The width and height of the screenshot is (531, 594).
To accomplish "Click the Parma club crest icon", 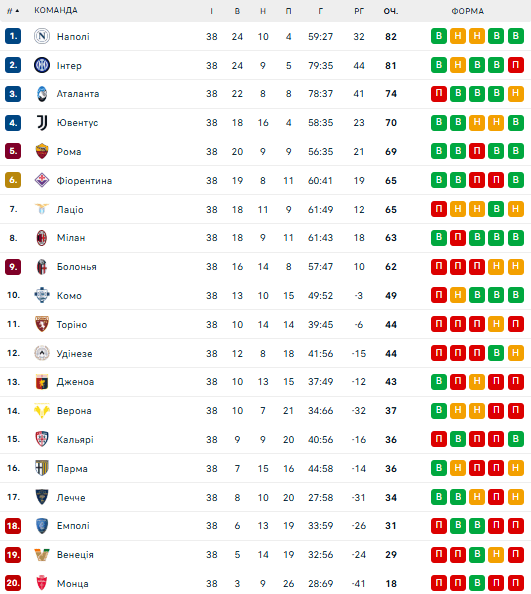I will tap(42, 468).
